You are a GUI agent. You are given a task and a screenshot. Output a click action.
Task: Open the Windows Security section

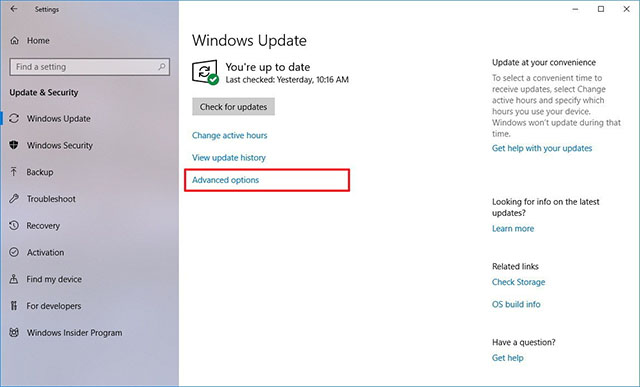pyautogui.click(x=60, y=145)
